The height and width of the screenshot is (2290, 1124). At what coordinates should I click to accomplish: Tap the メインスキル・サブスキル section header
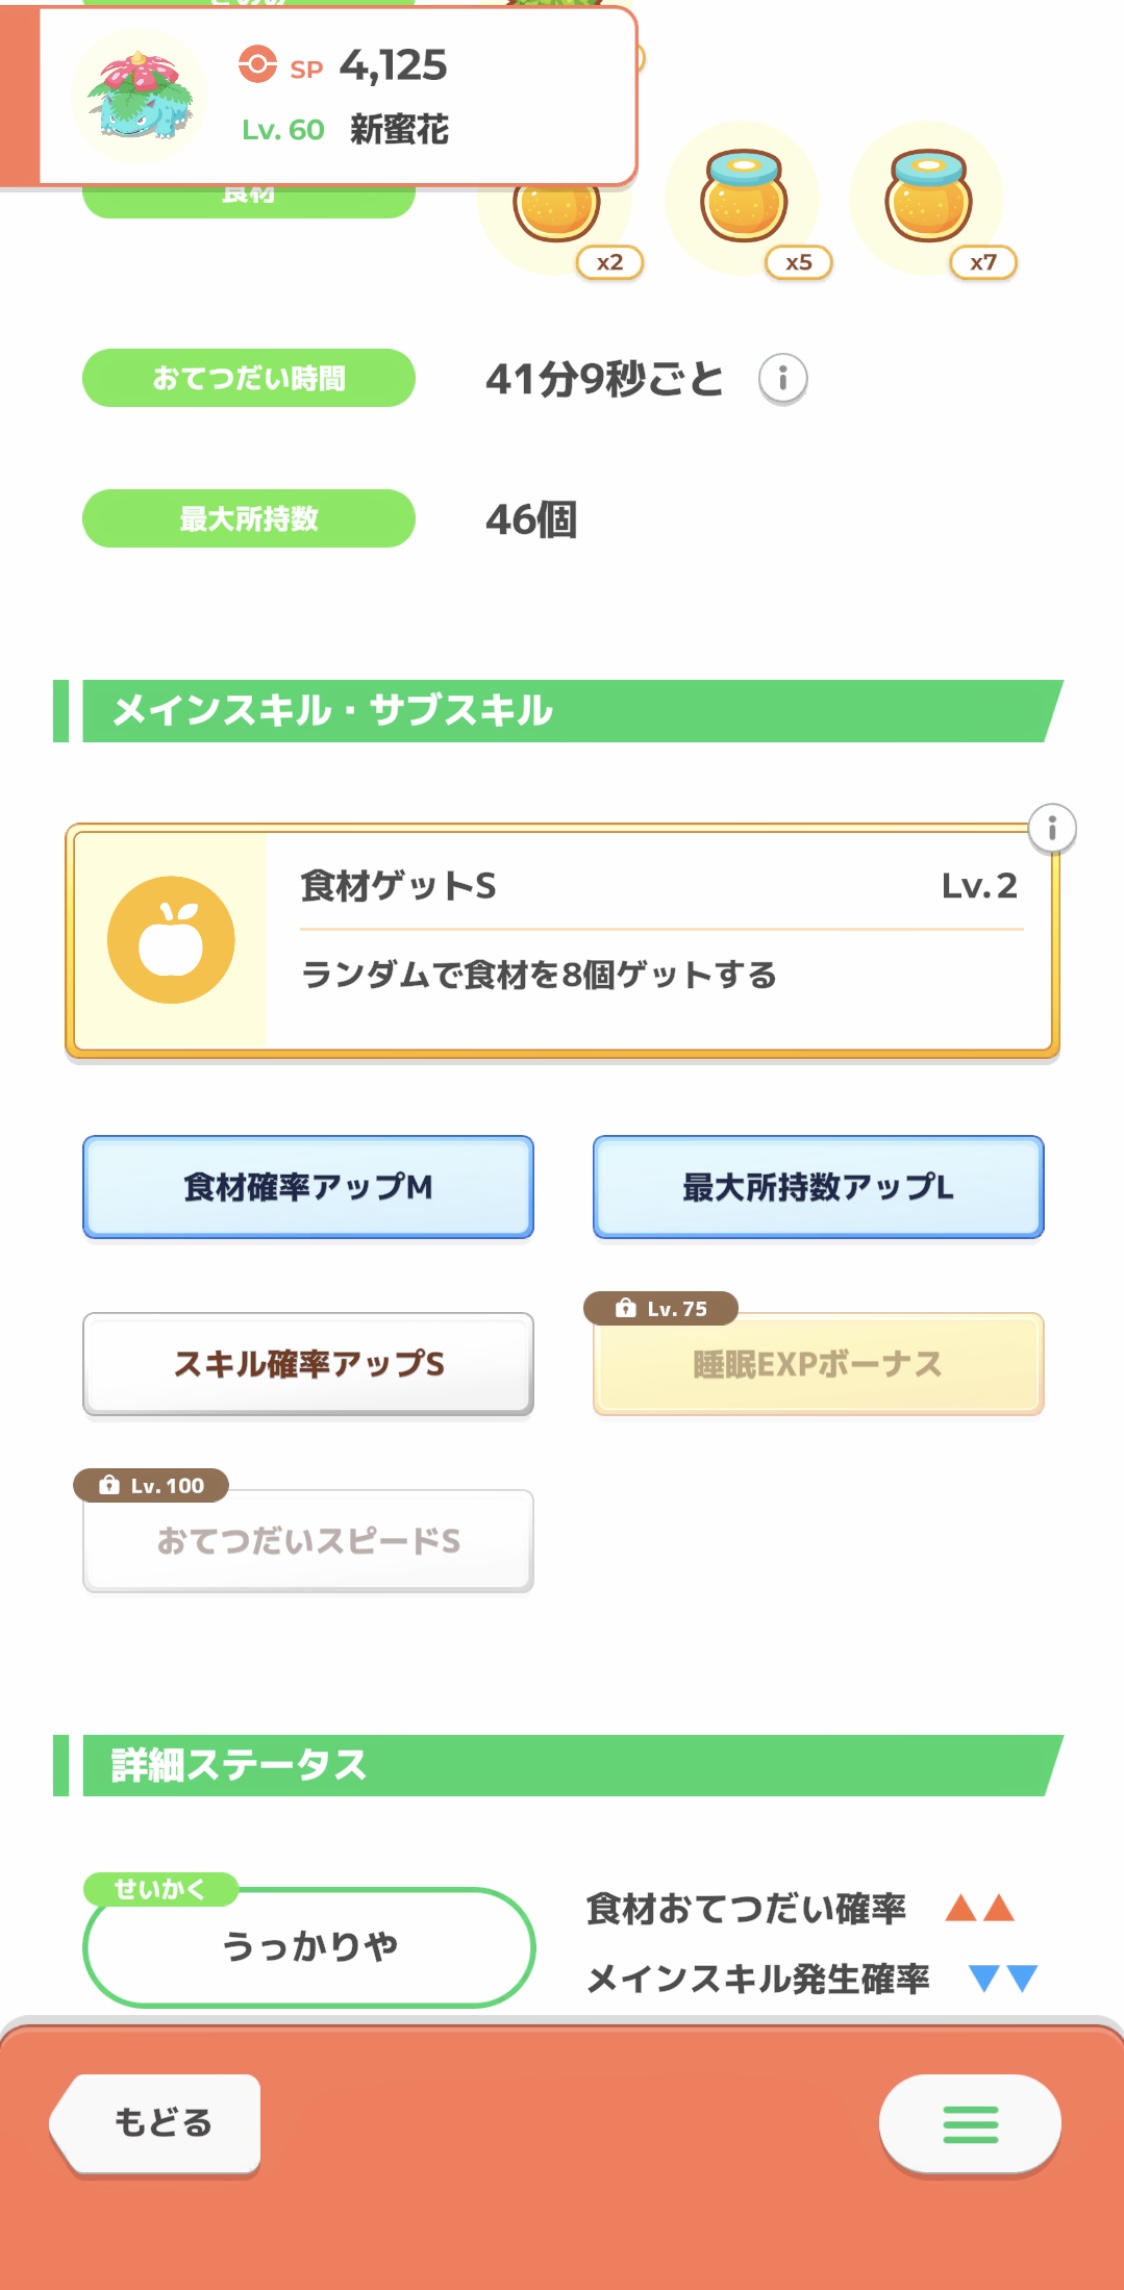(x=560, y=711)
